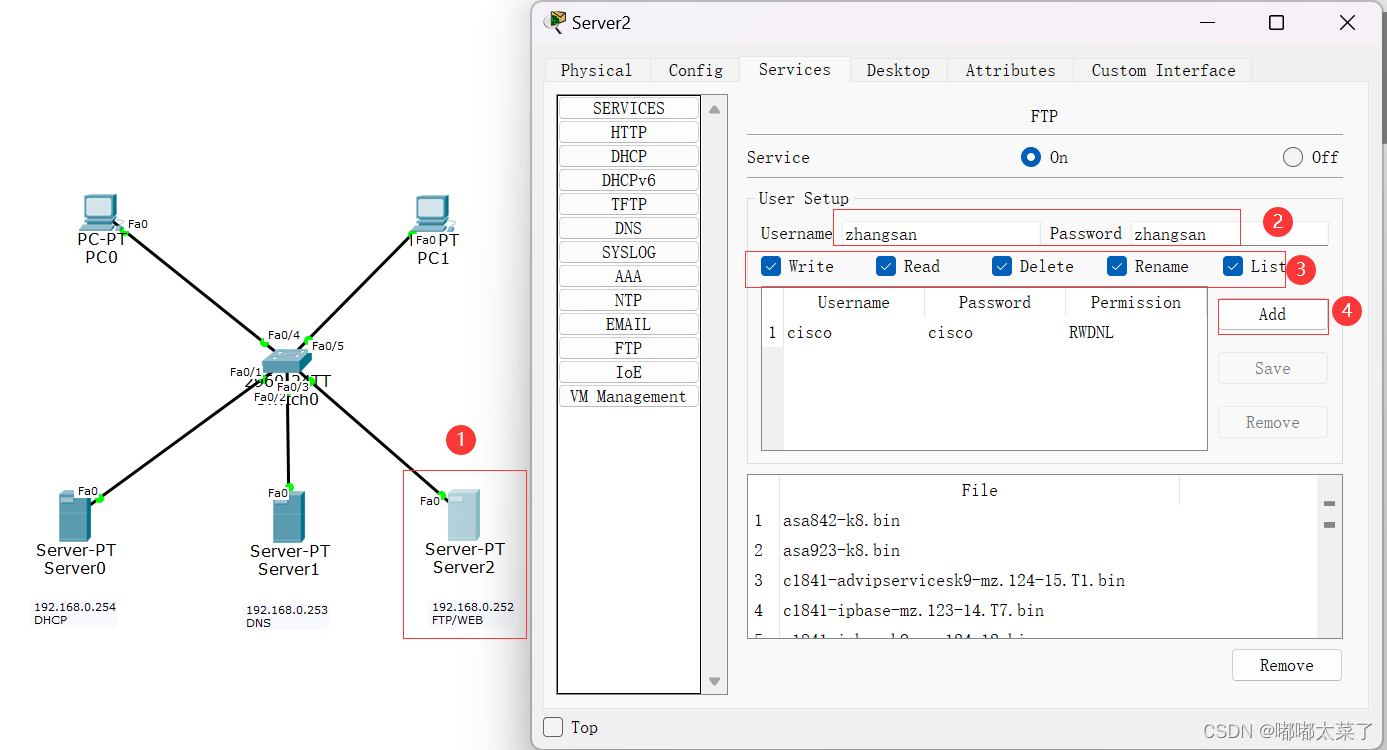Select DHCP in the services list
Viewport: 1387px width, 750px height.
pyautogui.click(x=629, y=156)
